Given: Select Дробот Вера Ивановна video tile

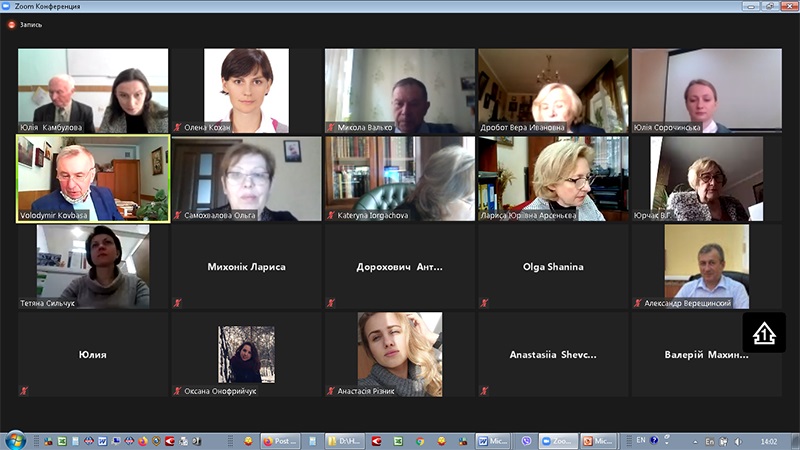Looking at the screenshot, I should pos(554,91).
